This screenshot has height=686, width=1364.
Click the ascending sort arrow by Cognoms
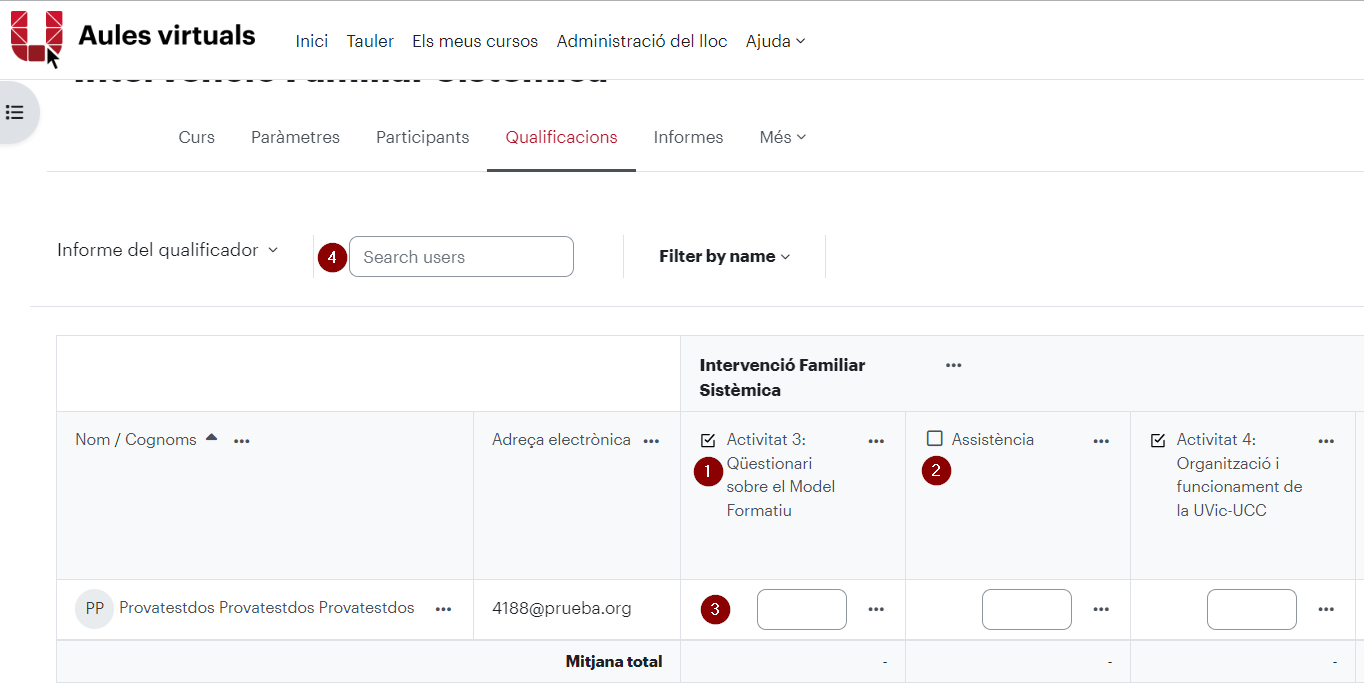(211, 438)
